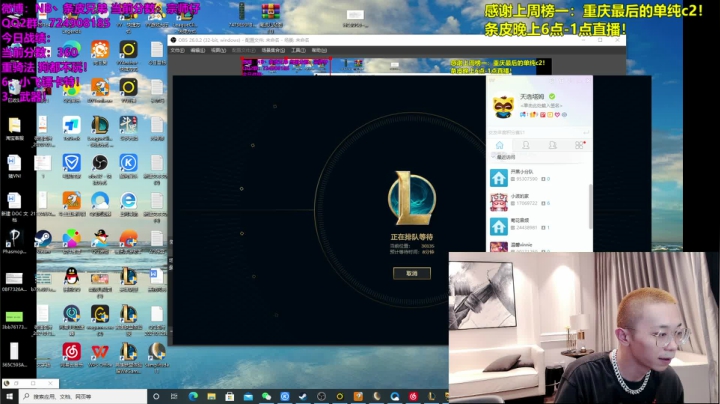Click taskbar search box
This screenshot has height=404, width=720.
coord(83,396)
